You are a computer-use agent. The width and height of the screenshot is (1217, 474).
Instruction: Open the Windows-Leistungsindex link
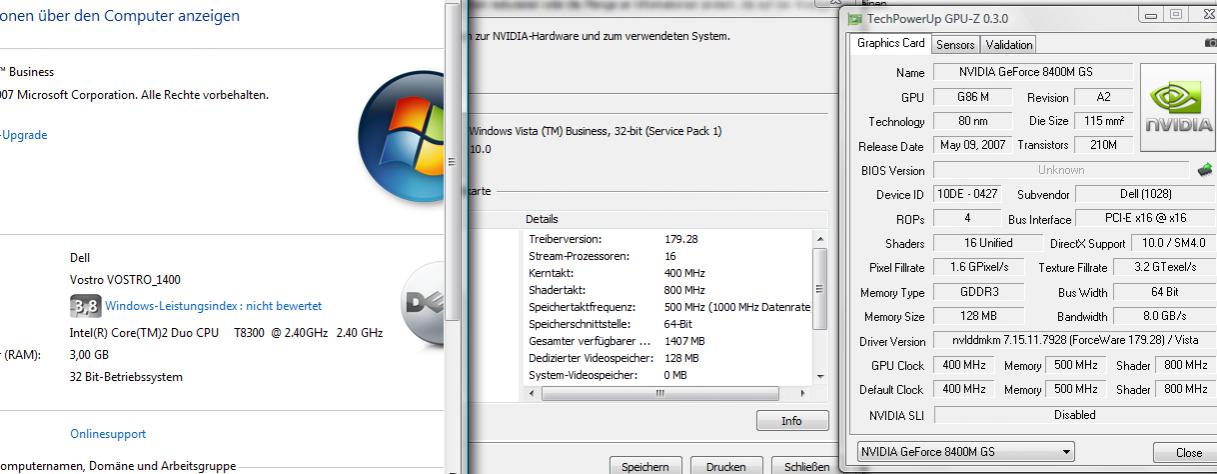(214, 306)
